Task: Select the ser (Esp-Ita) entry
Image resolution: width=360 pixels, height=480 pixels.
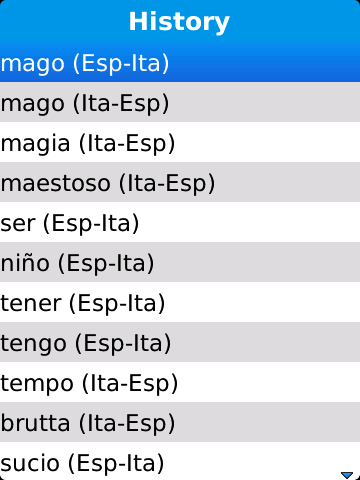Action: (180, 222)
